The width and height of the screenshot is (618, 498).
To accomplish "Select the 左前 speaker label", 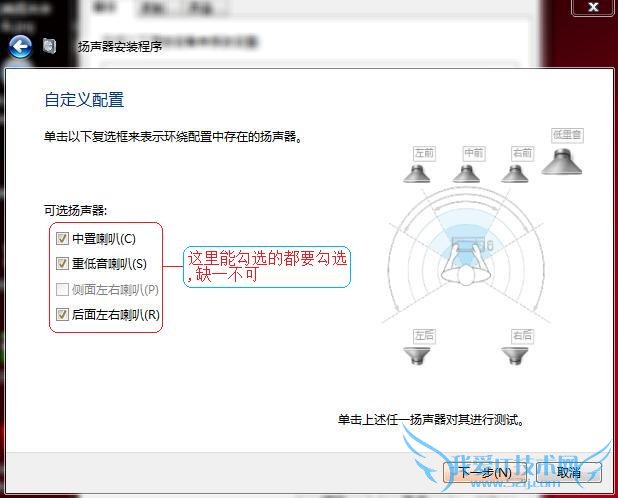I will 424,153.
